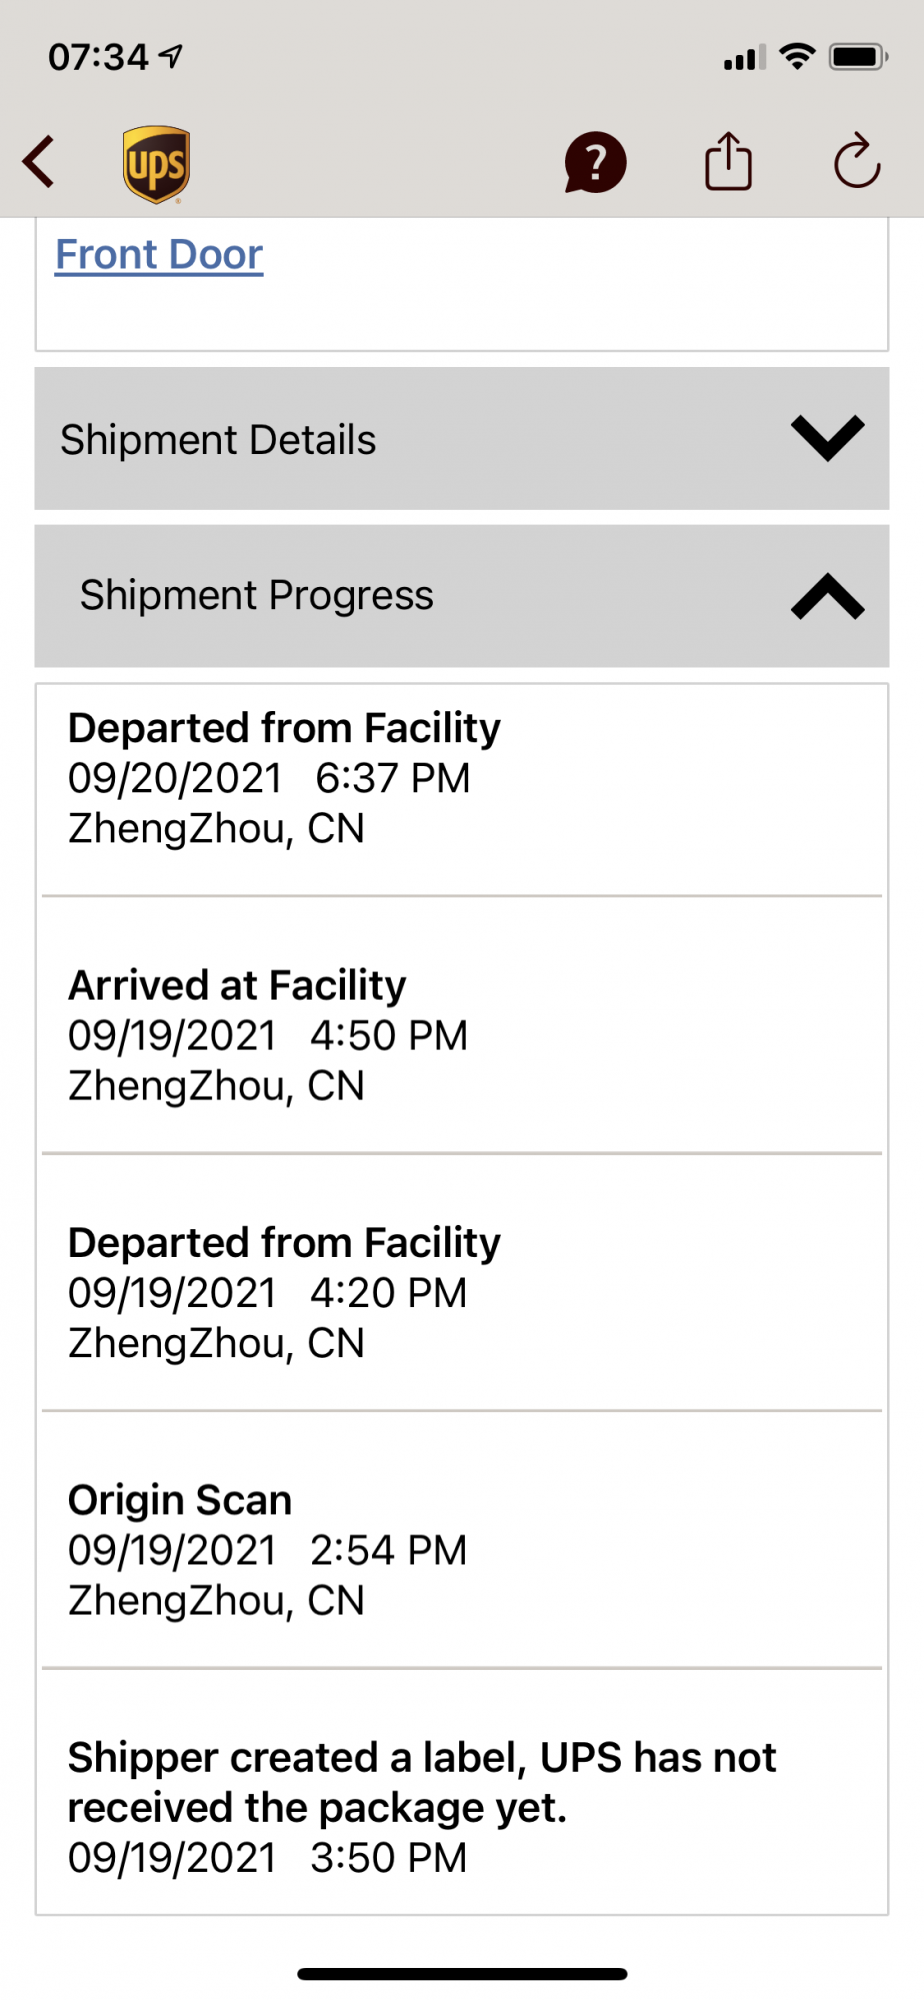Open the Front Door link
The image size is (924, 2000).
pyautogui.click(x=159, y=255)
